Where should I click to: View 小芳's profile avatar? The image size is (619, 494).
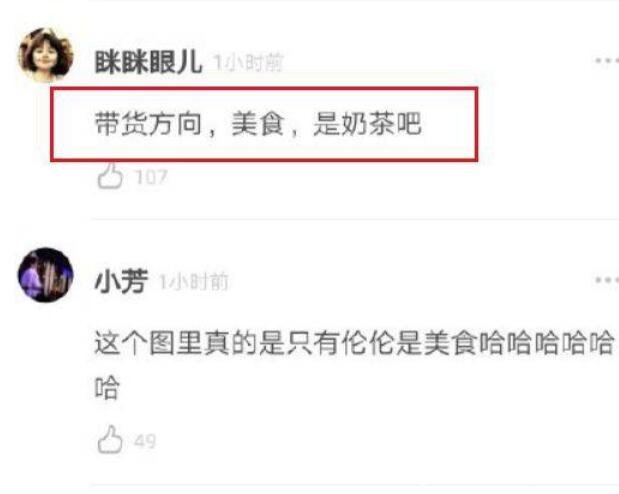46,275
